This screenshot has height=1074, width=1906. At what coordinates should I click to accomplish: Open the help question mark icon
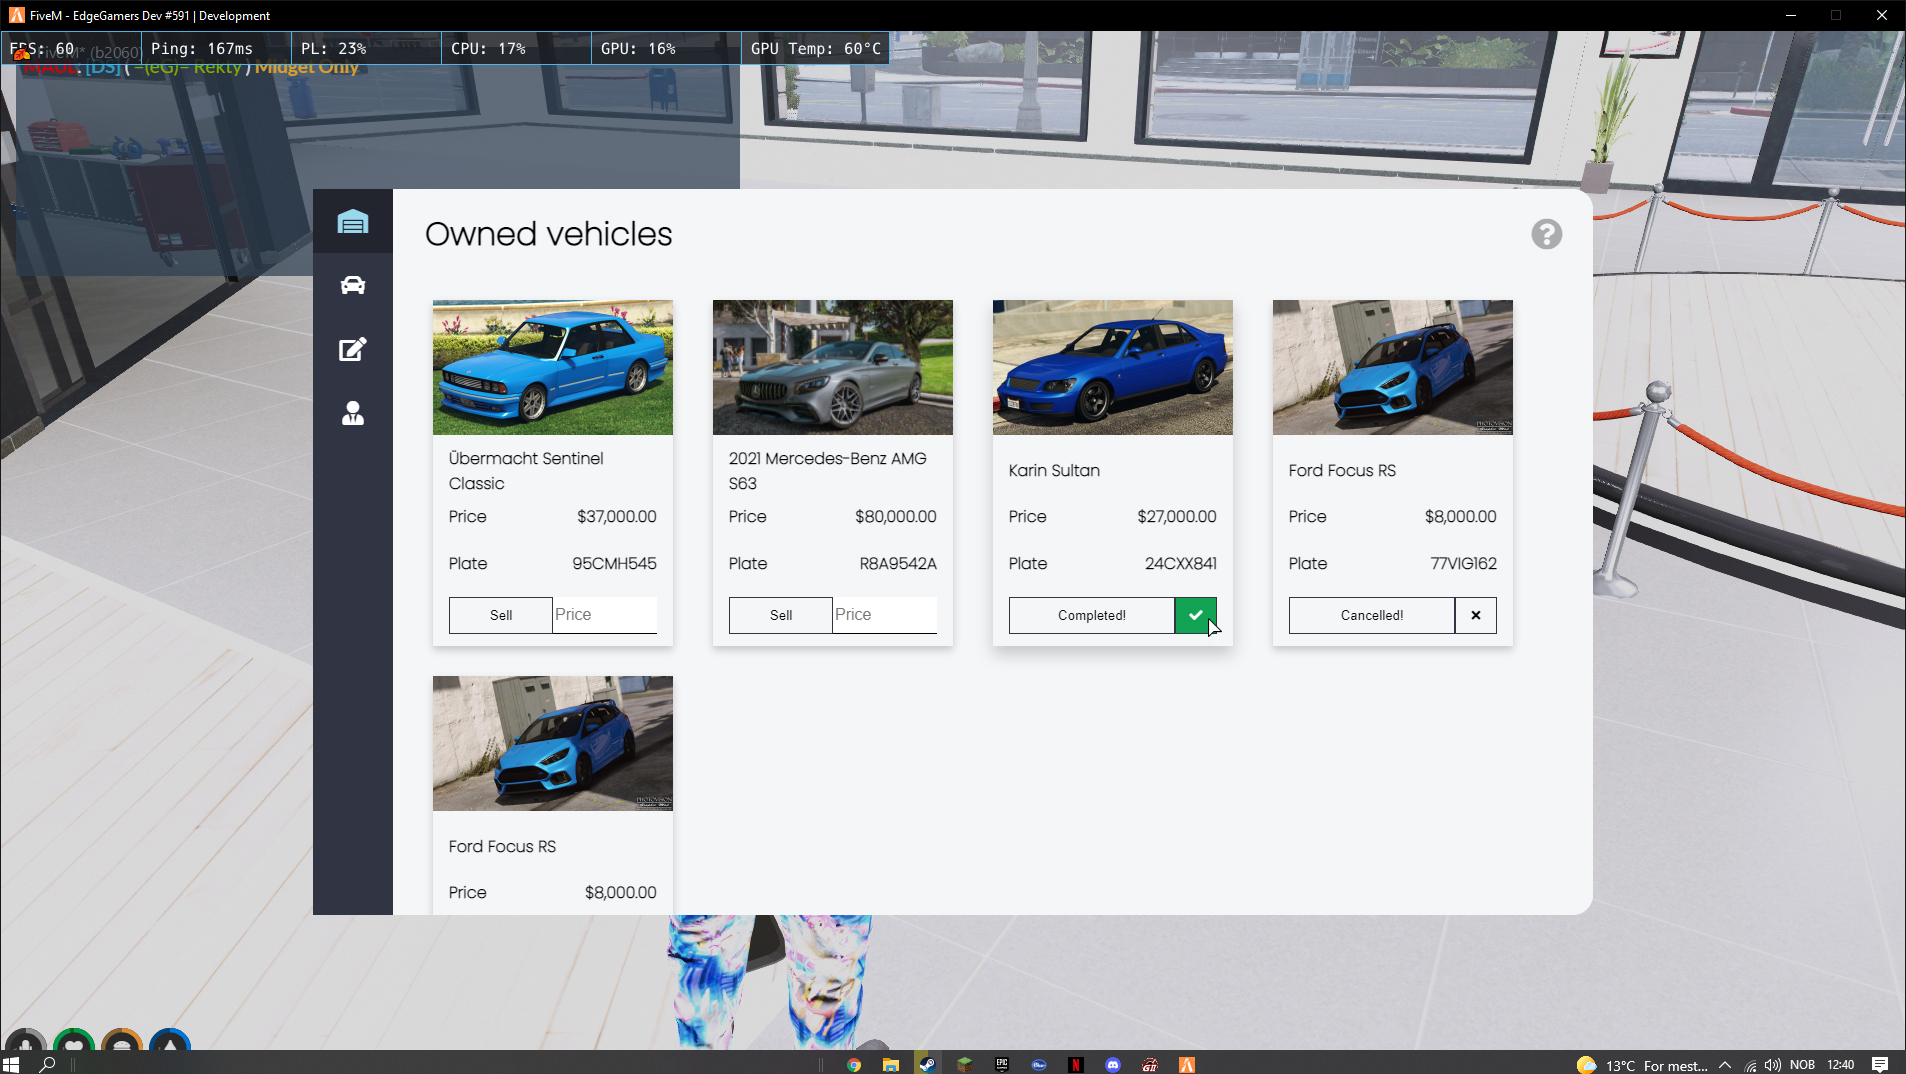[1546, 234]
